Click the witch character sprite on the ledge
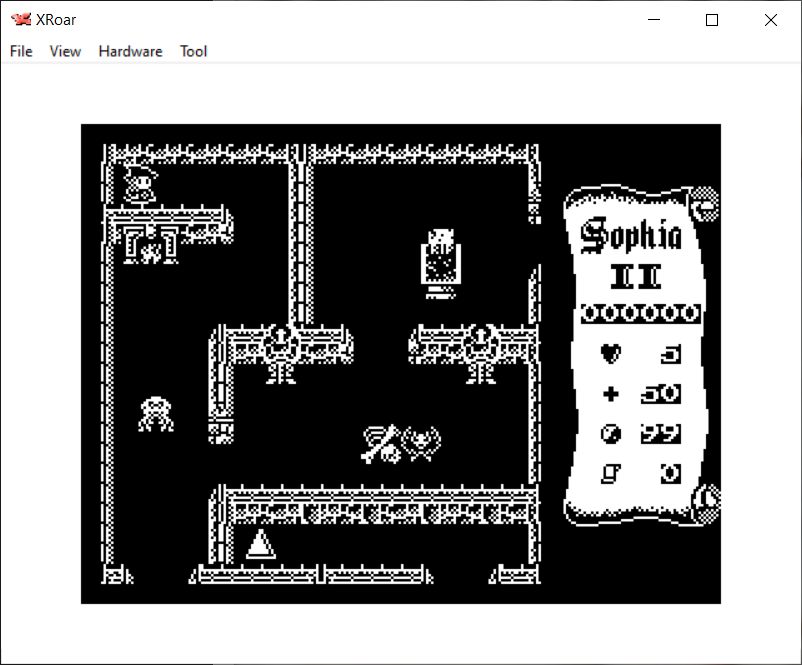This screenshot has height=665, width=802. (x=140, y=184)
